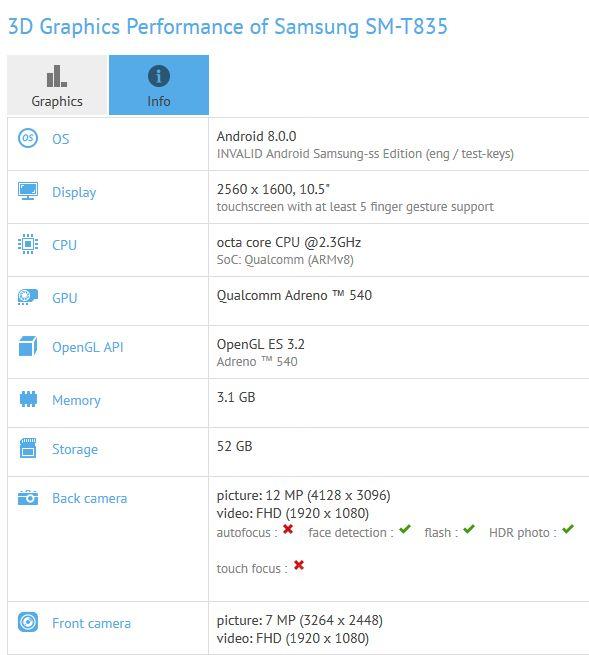The image size is (589, 655).
Task: Click the OpenGL API cube icon
Action: pos(28,346)
